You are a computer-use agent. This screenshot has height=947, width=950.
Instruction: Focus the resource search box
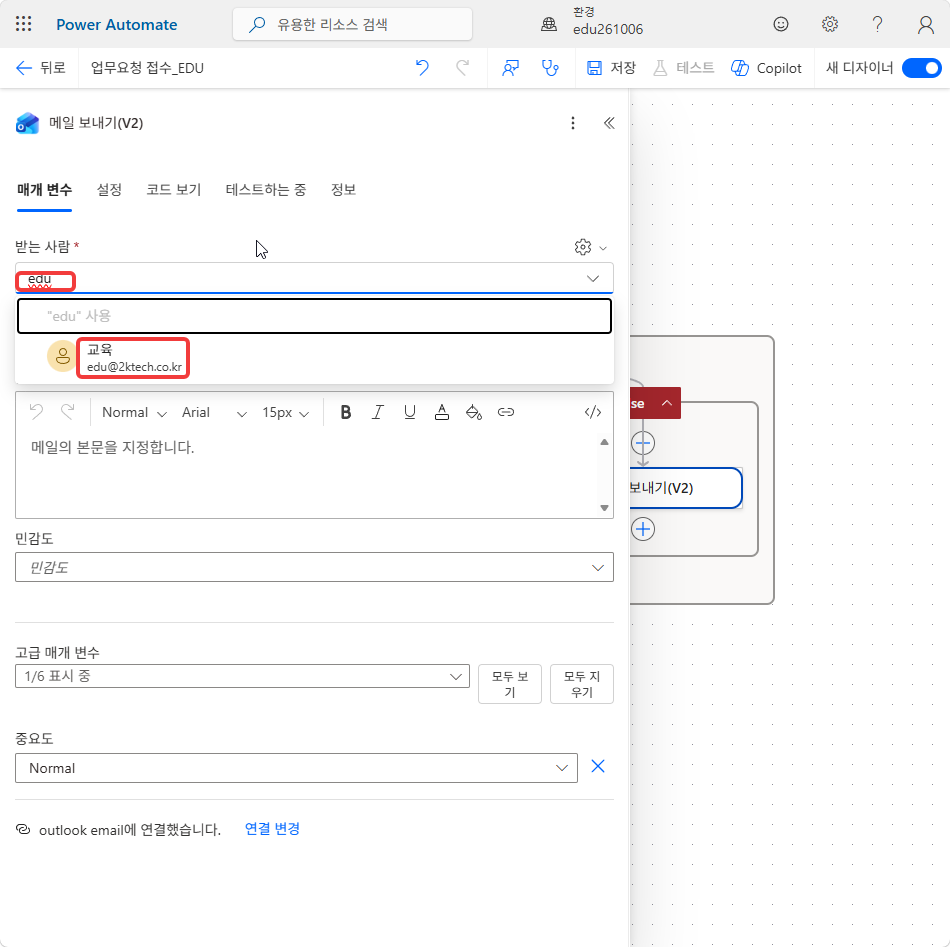[x=352, y=24]
